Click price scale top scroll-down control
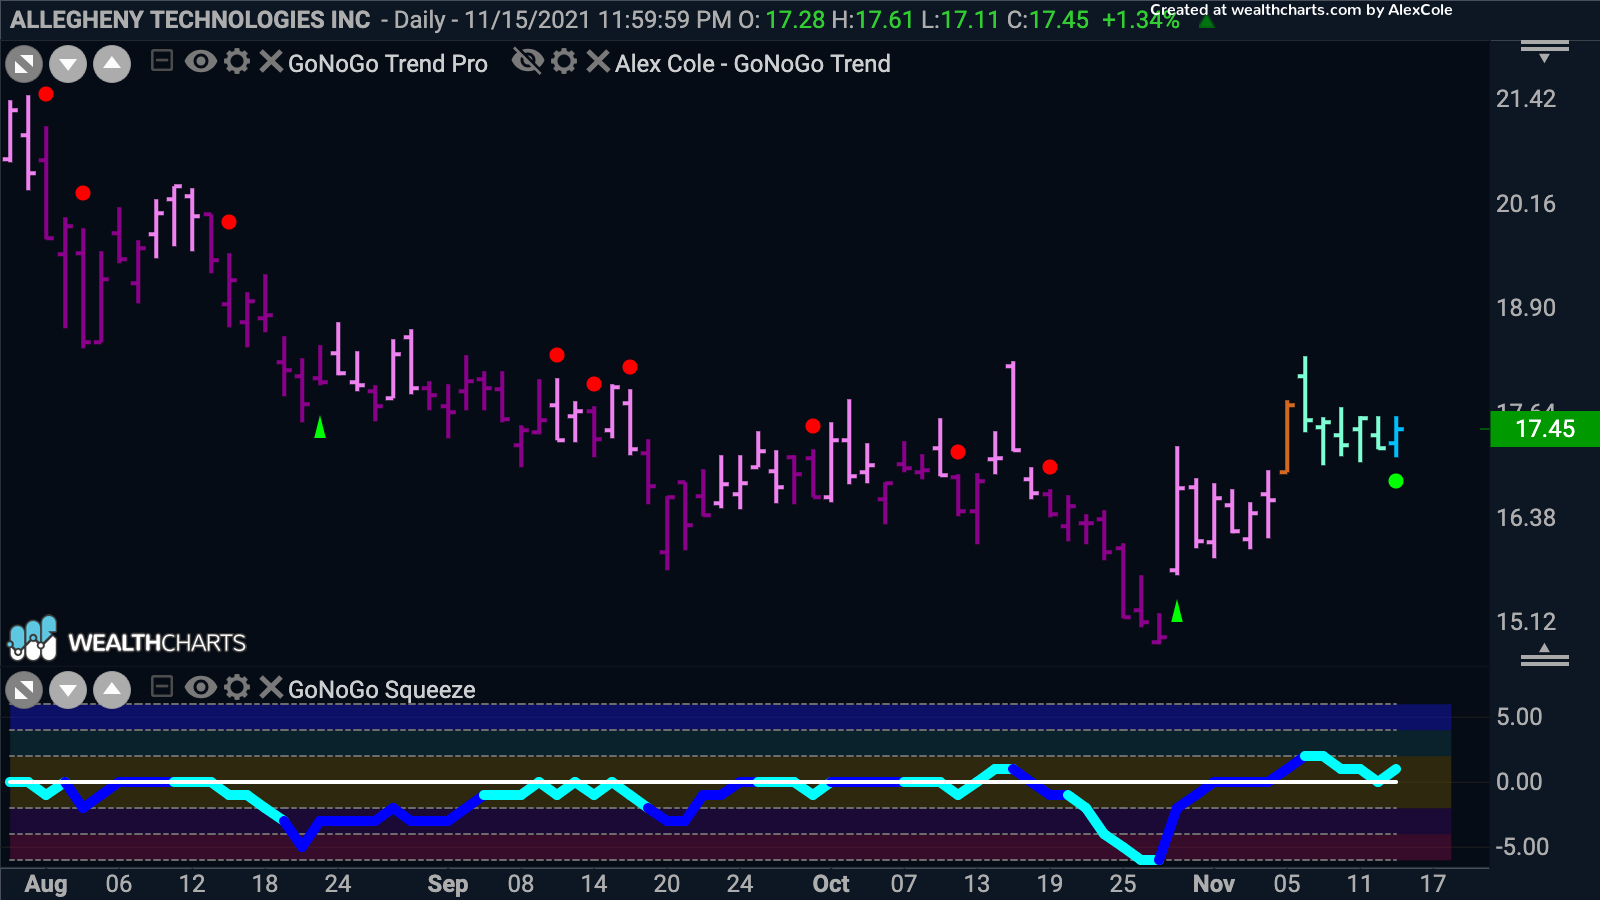The height and width of the screenshot is (900, 1600). [1545, 50]
